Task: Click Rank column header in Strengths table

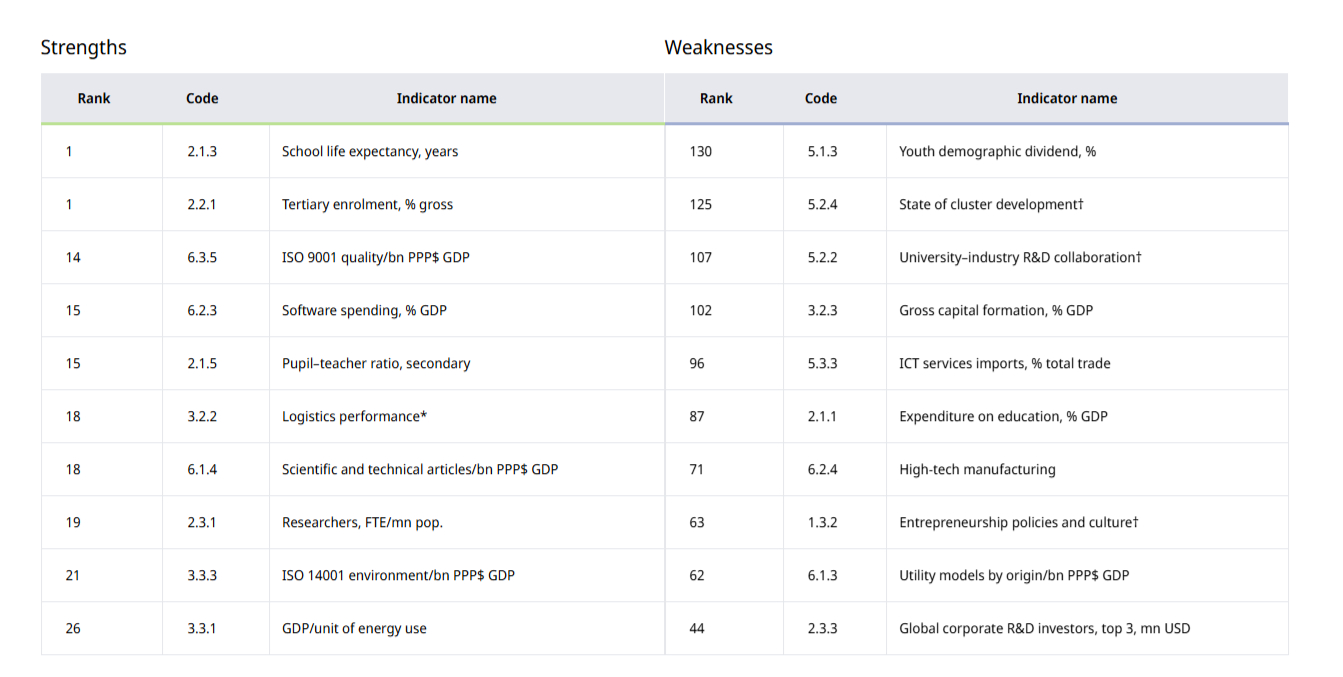Action: point(94,98)
